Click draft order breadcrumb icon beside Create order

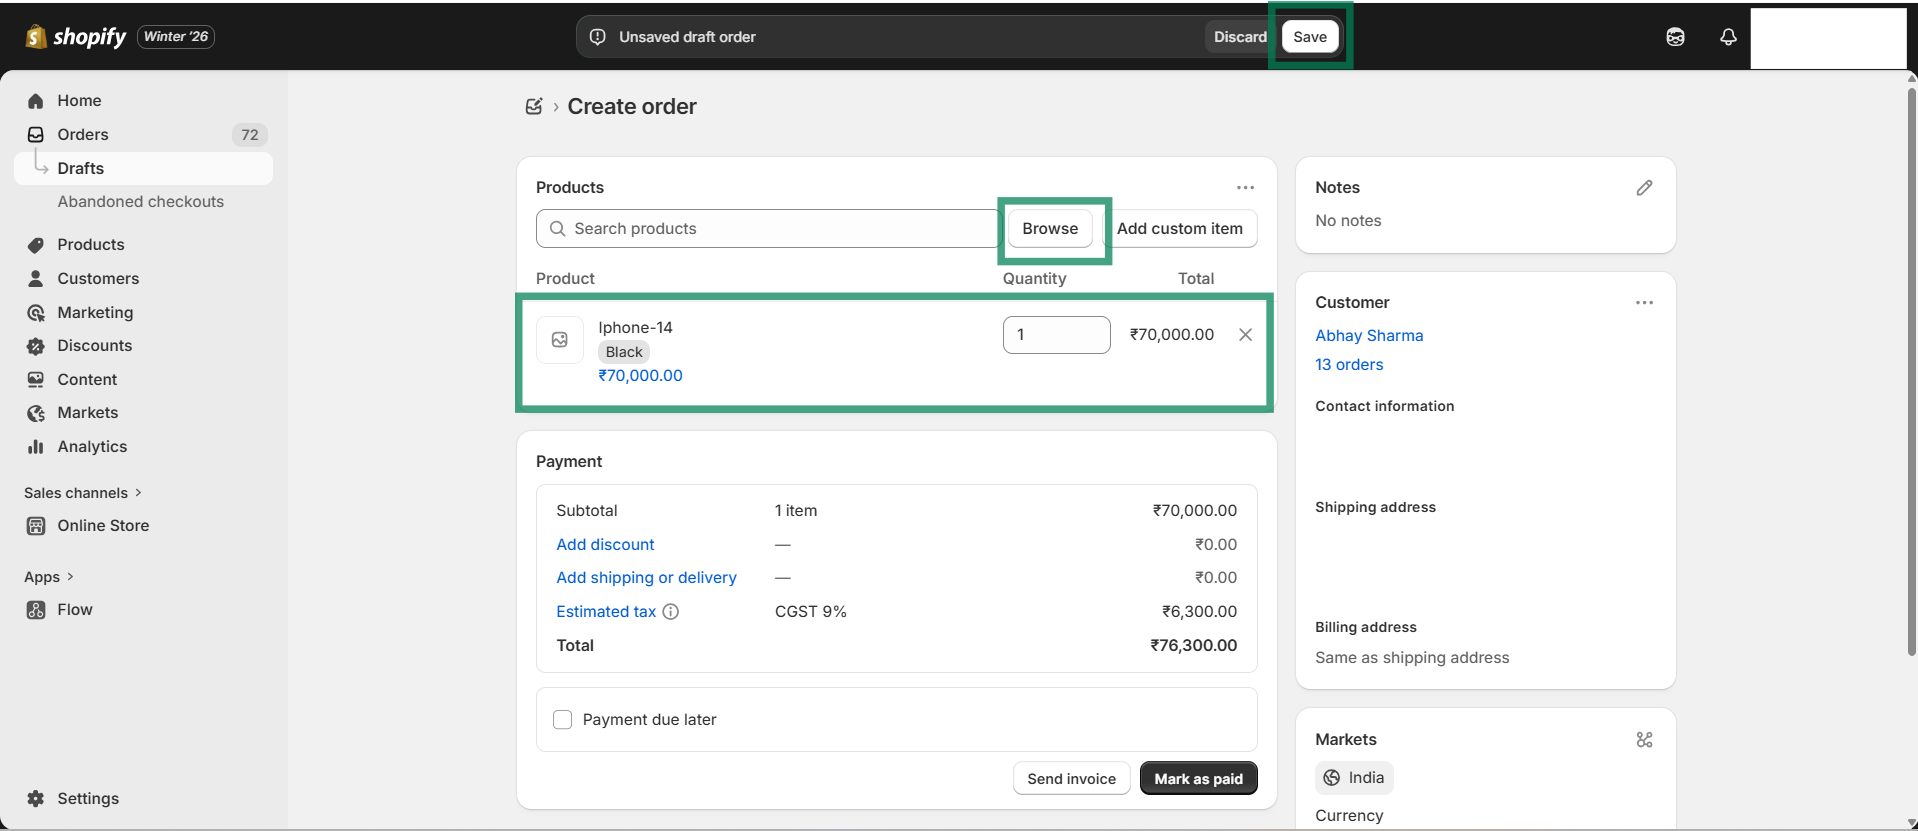[534, 107]
